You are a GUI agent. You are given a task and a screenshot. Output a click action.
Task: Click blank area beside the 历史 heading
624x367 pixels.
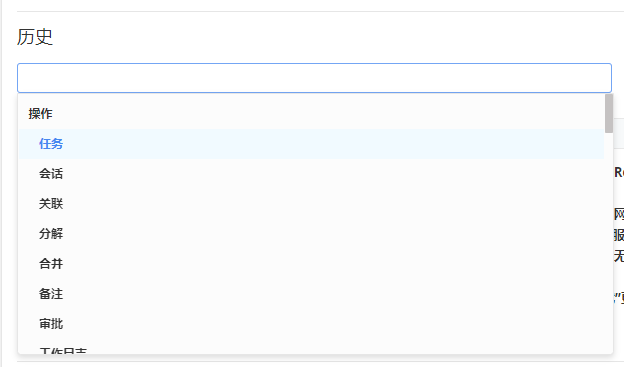318,37
